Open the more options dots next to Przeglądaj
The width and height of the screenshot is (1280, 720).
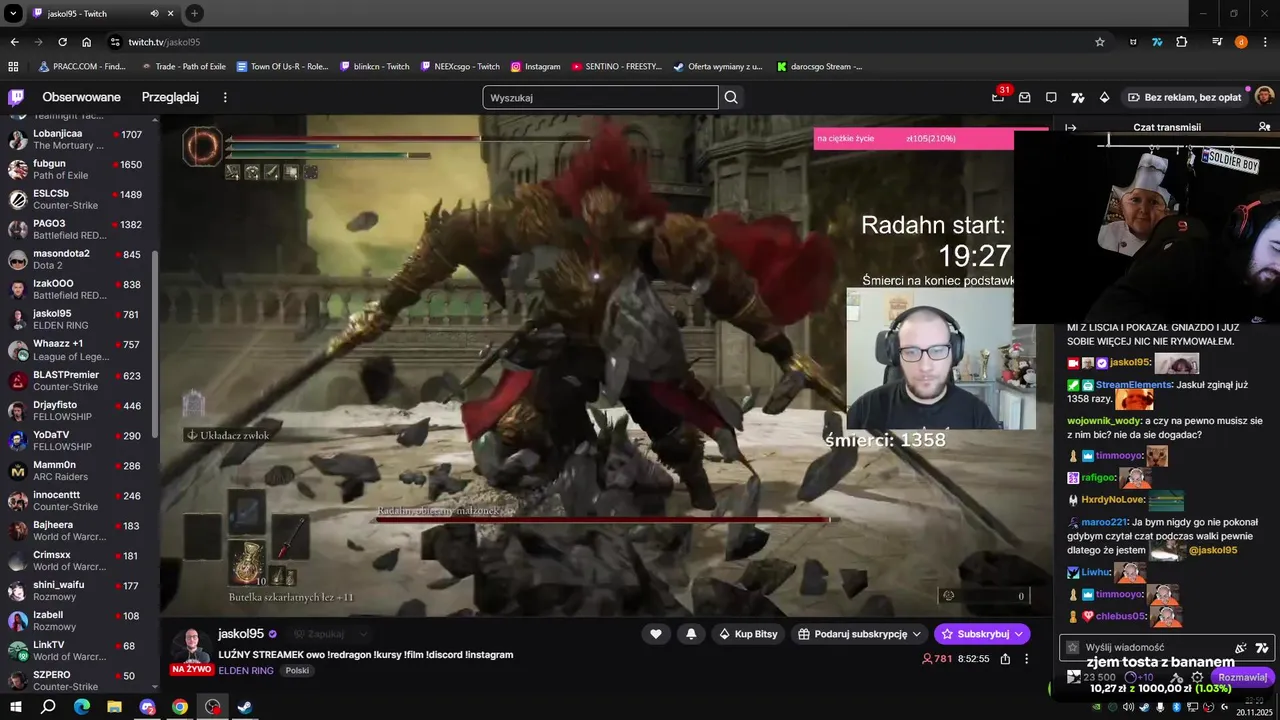tap(225, 97)
